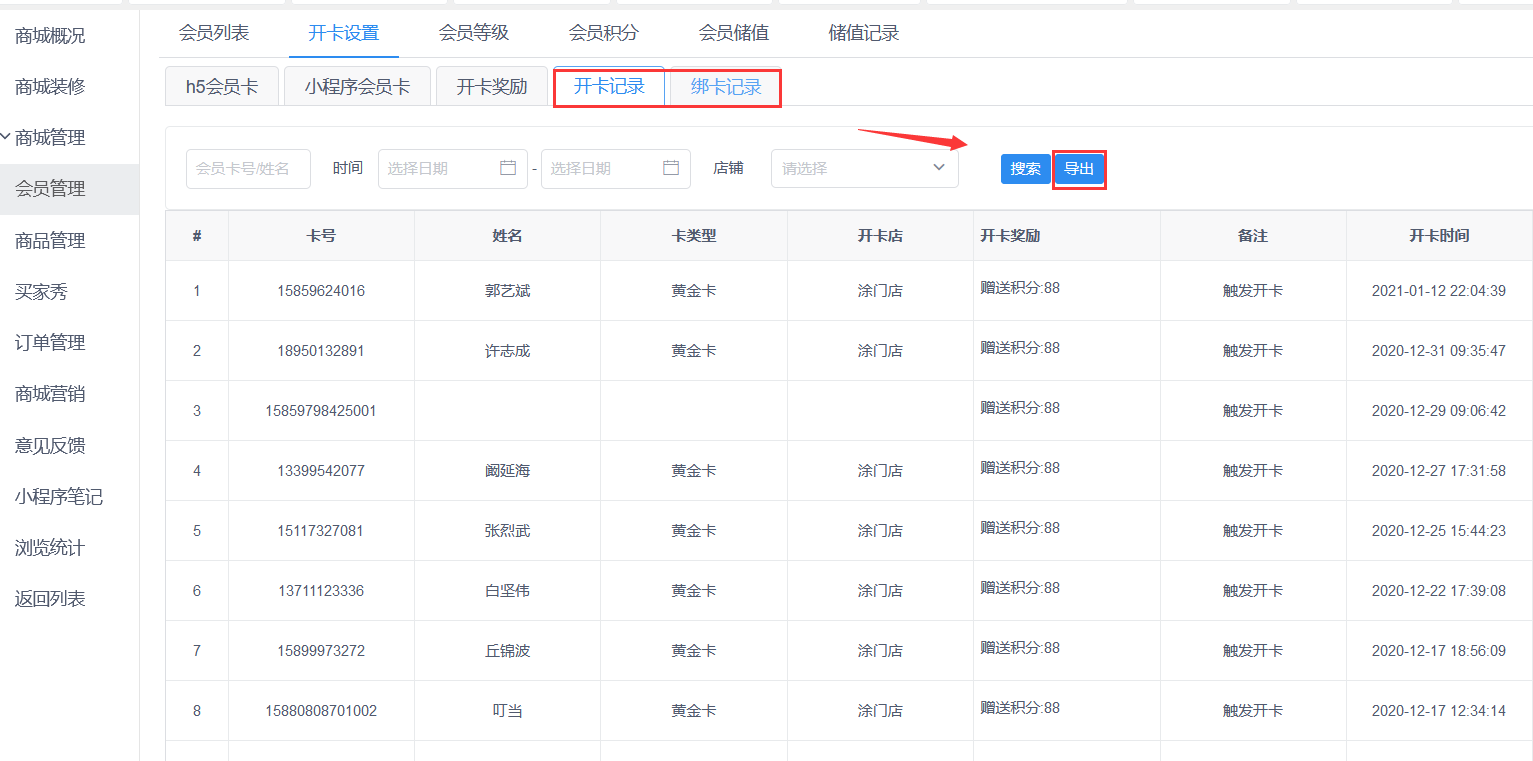The height and width of the screenshot is (761, 1533).
Task: Go to 商城概况 in the sidebar
Action: point(50,36)
